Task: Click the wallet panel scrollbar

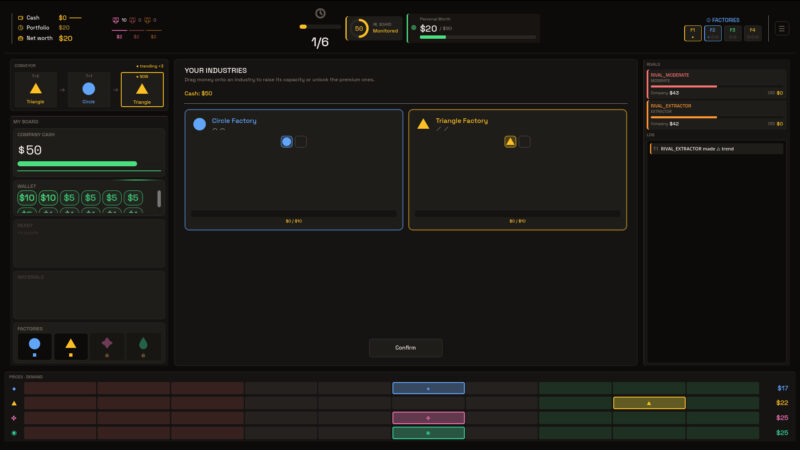Action: coord(159,198)
